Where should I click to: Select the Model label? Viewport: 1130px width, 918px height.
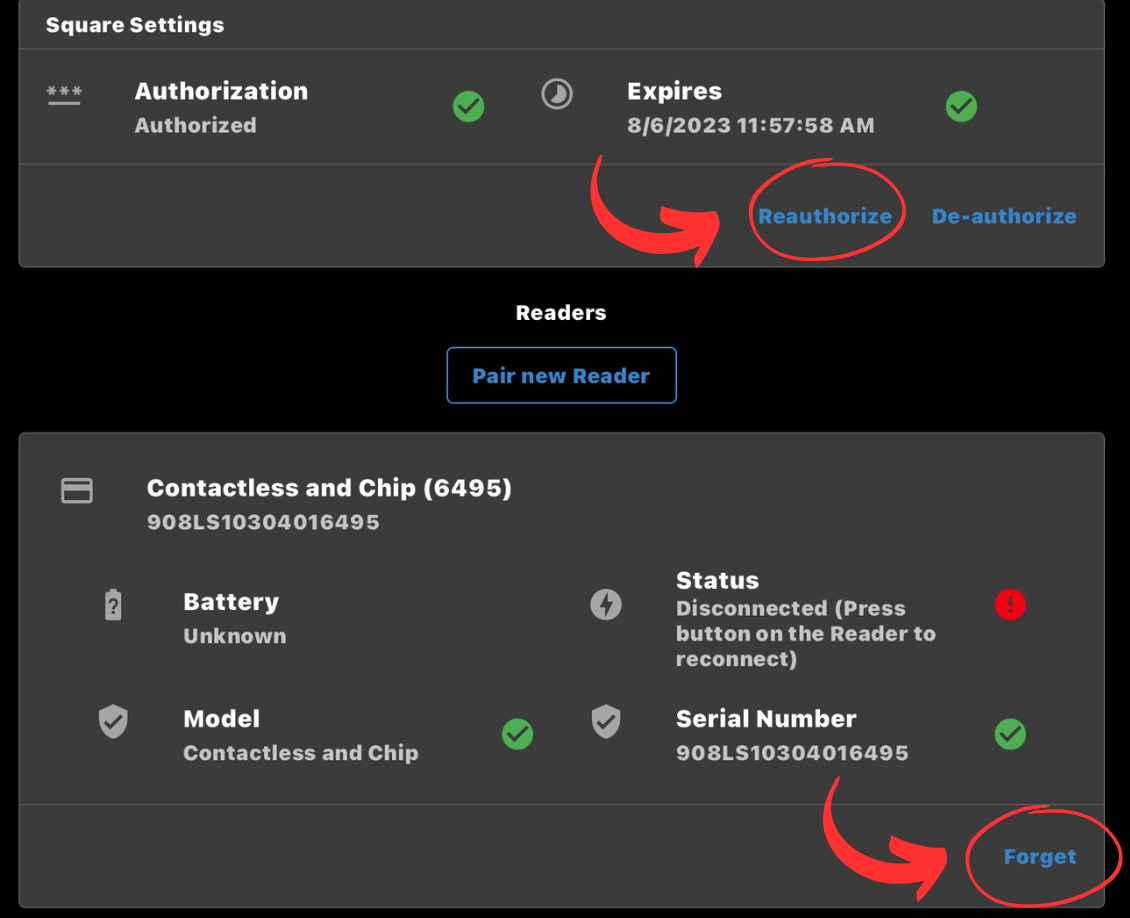[221, 719]
